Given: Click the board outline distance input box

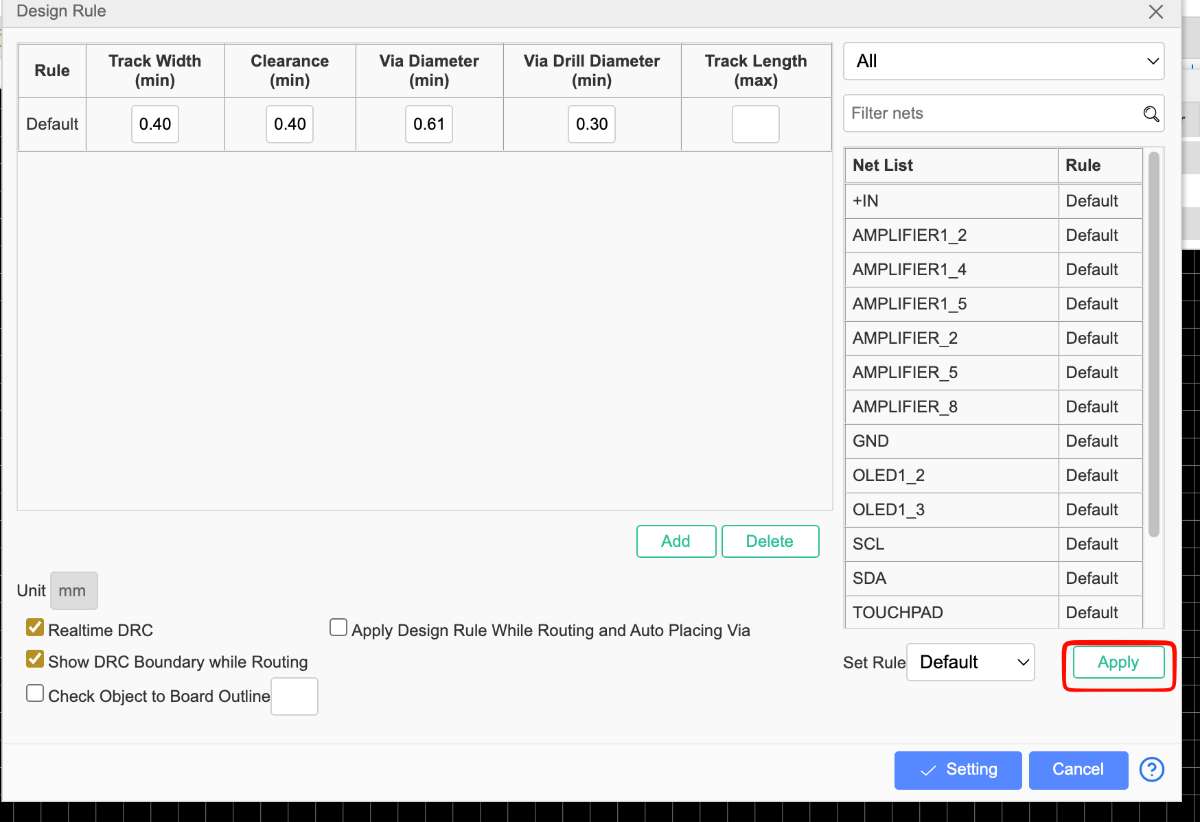Looking at the screenshot, I should pyautogui.click(x=295, y=696).
